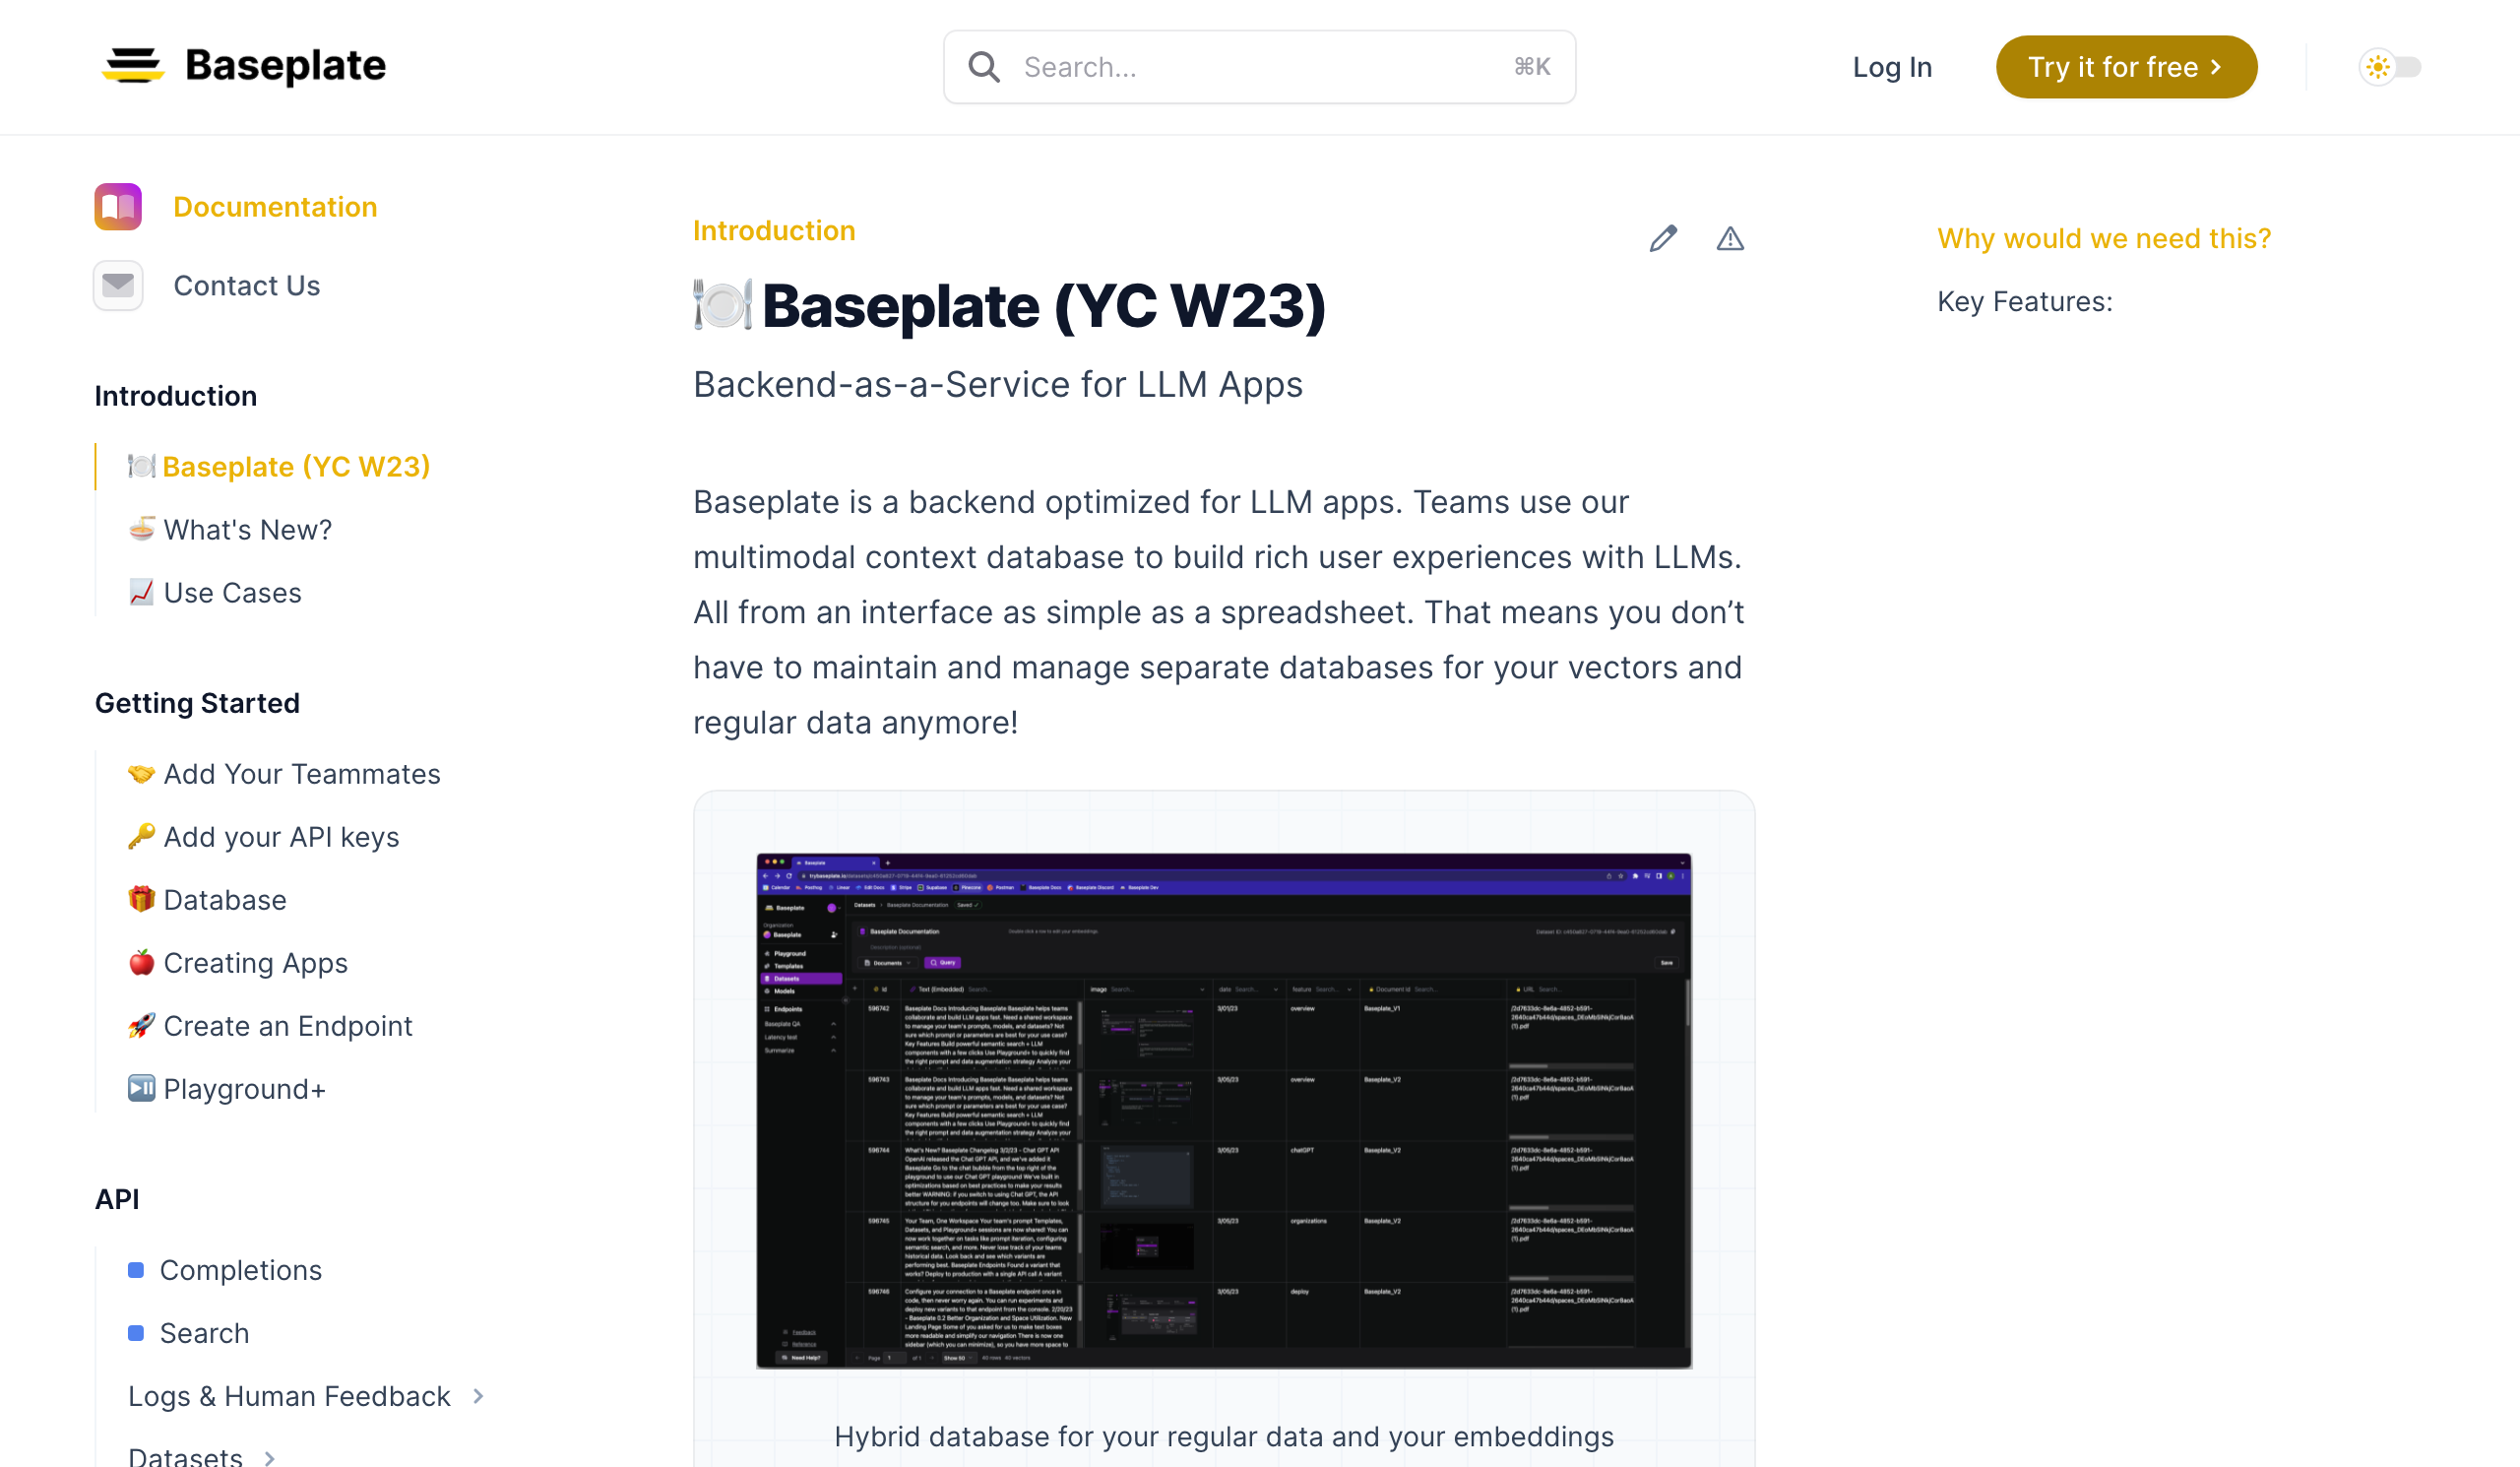
Task: Click the Try it for free button
Action: click(x=2126, y=67)
